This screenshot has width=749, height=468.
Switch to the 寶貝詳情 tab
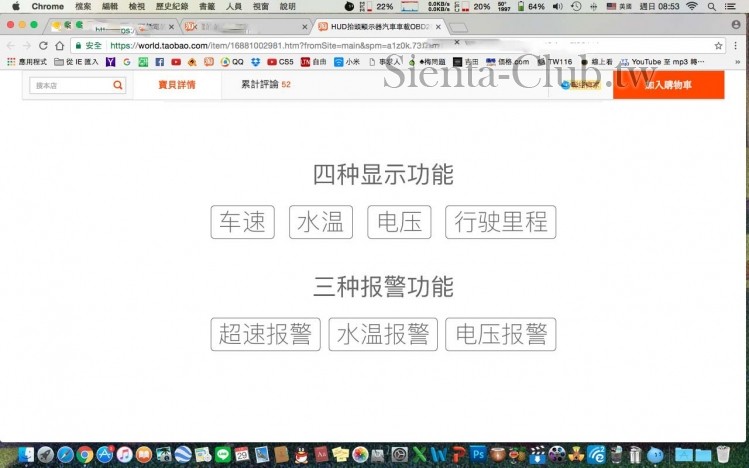[x=177, y=85]
